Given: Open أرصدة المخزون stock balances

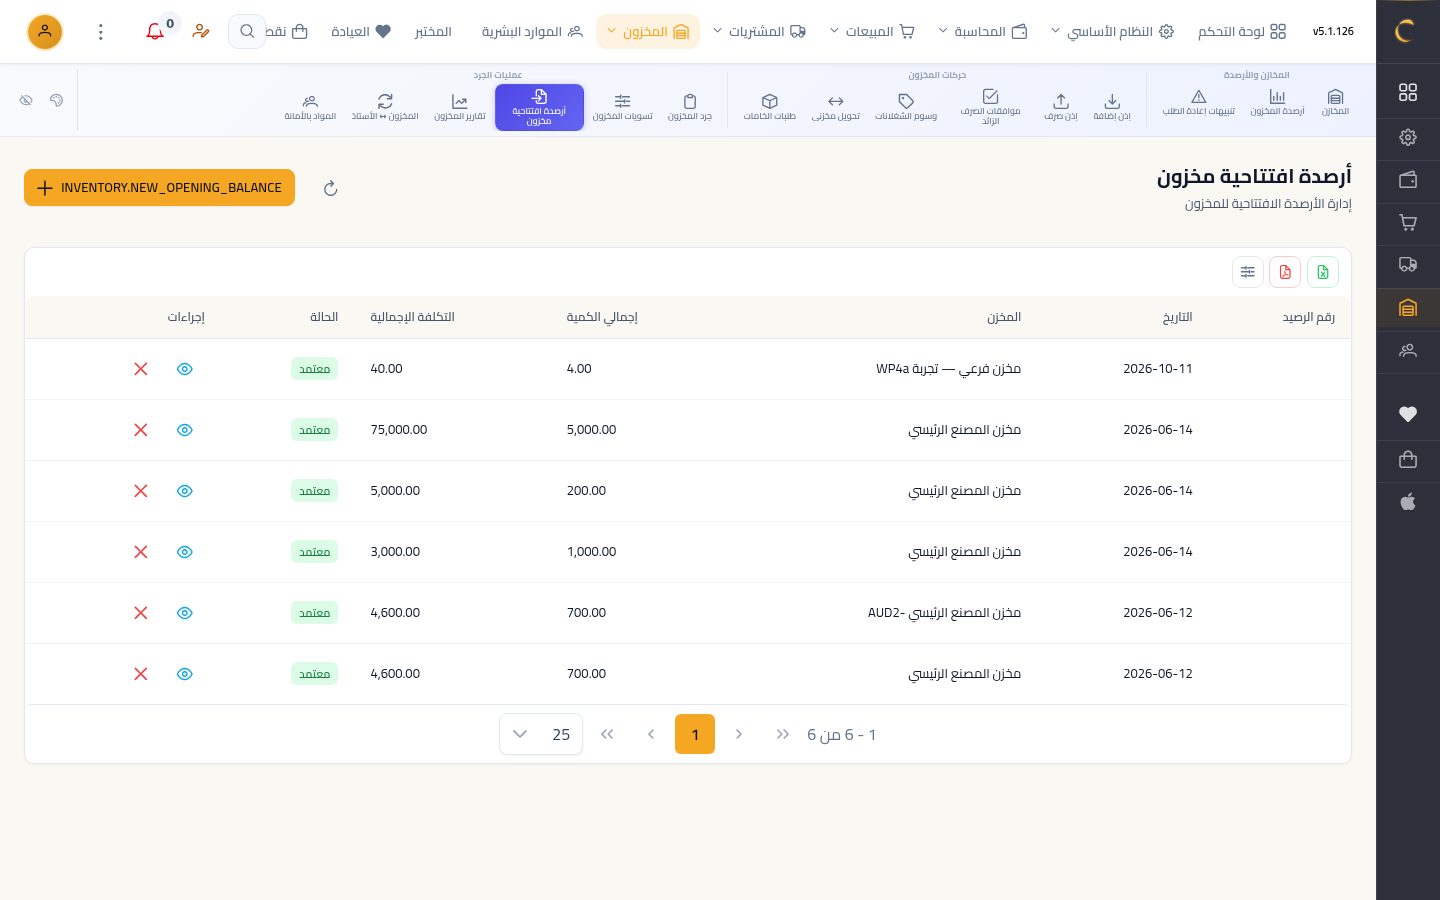Looking at the screenshot, I should [1277, 102].
